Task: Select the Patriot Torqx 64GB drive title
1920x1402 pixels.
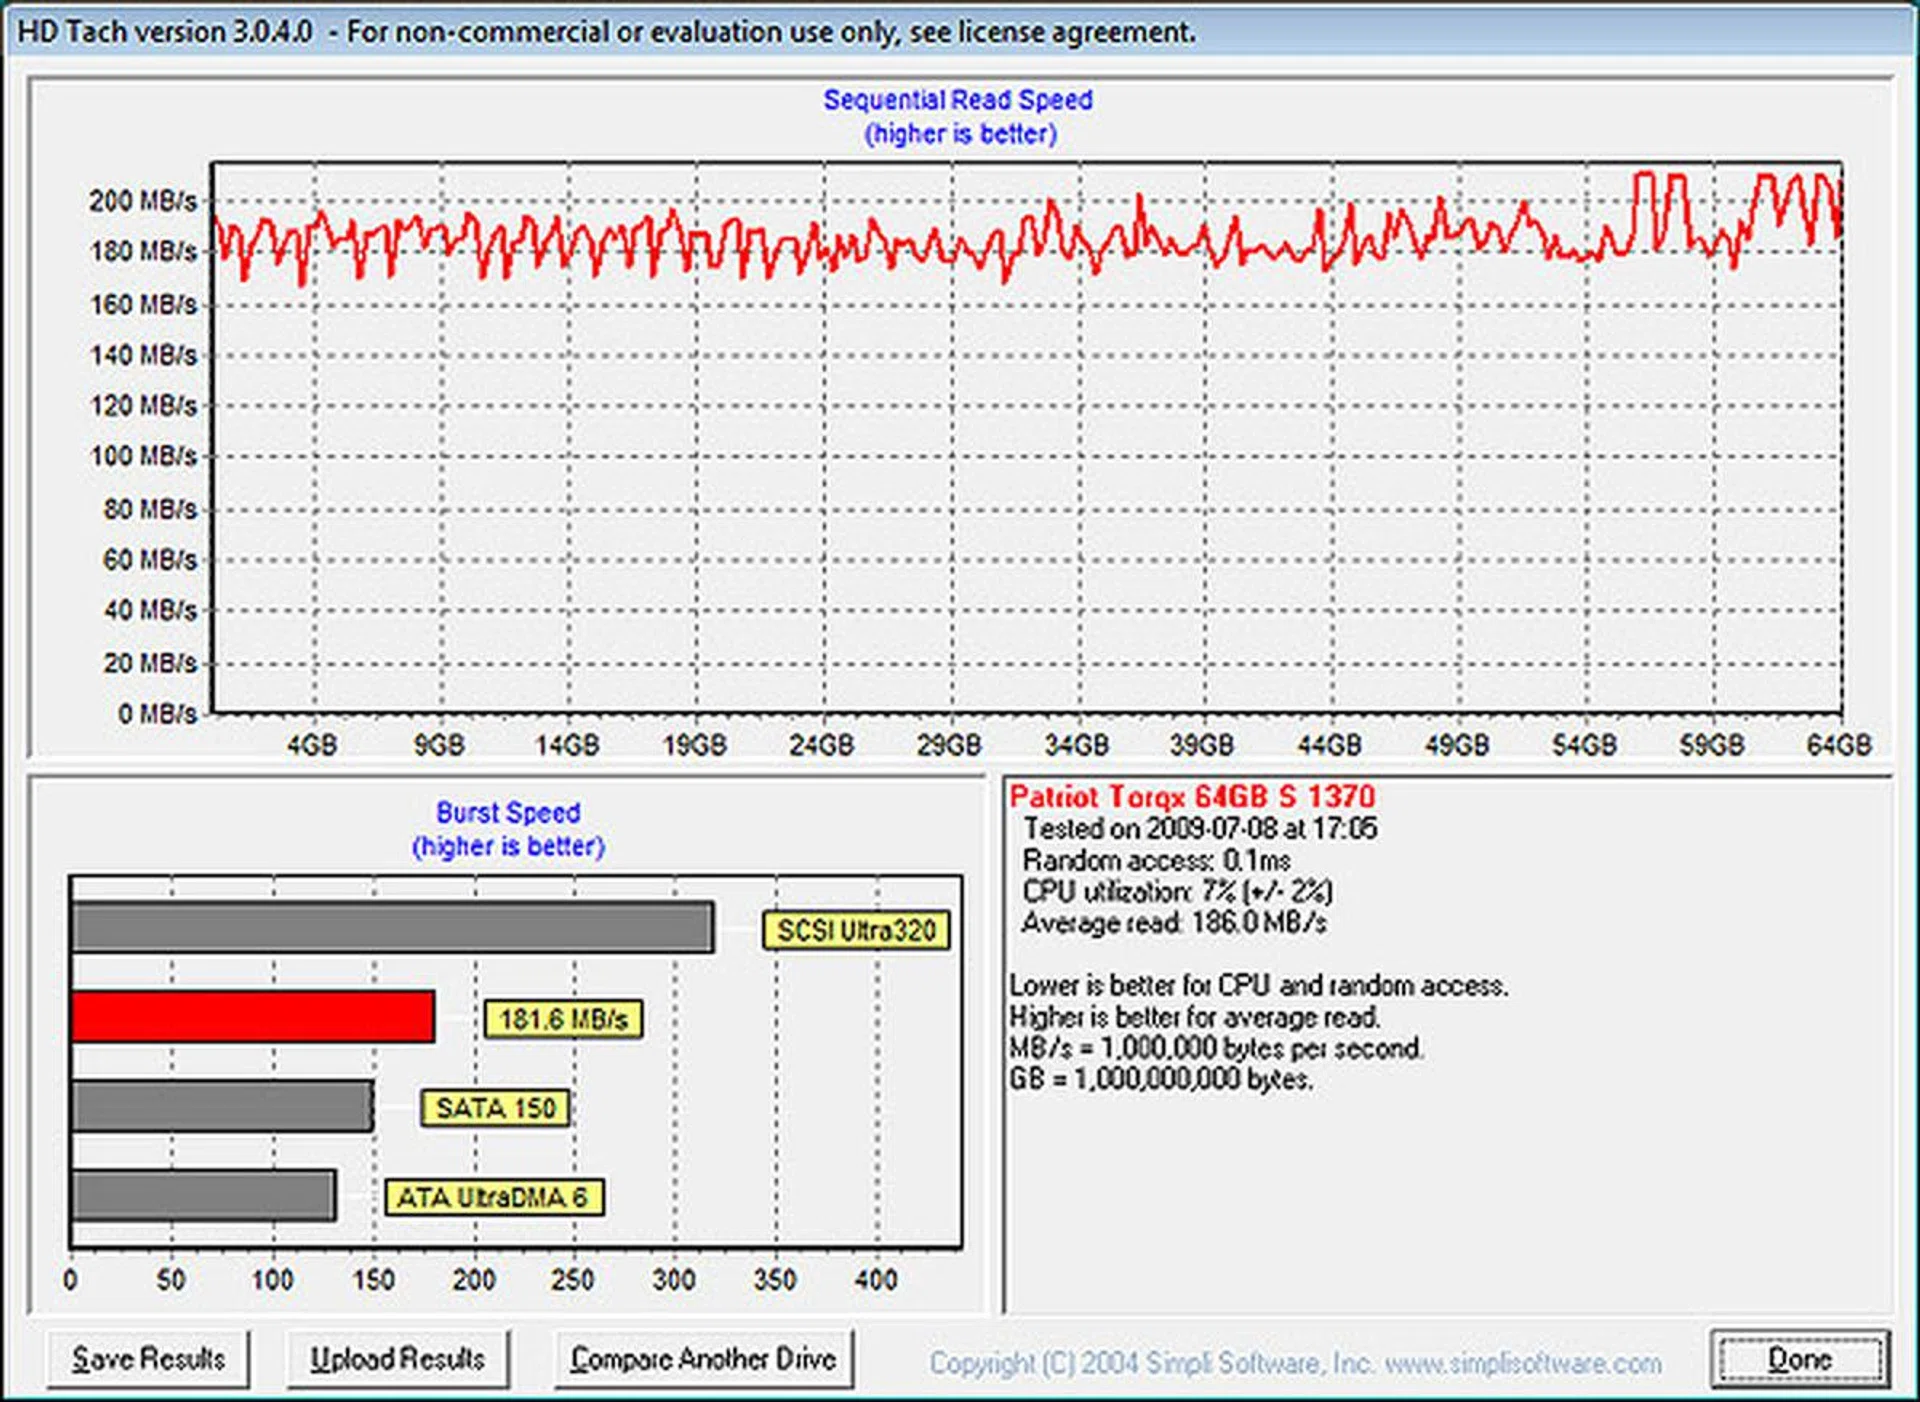Action: point(1192,797)
